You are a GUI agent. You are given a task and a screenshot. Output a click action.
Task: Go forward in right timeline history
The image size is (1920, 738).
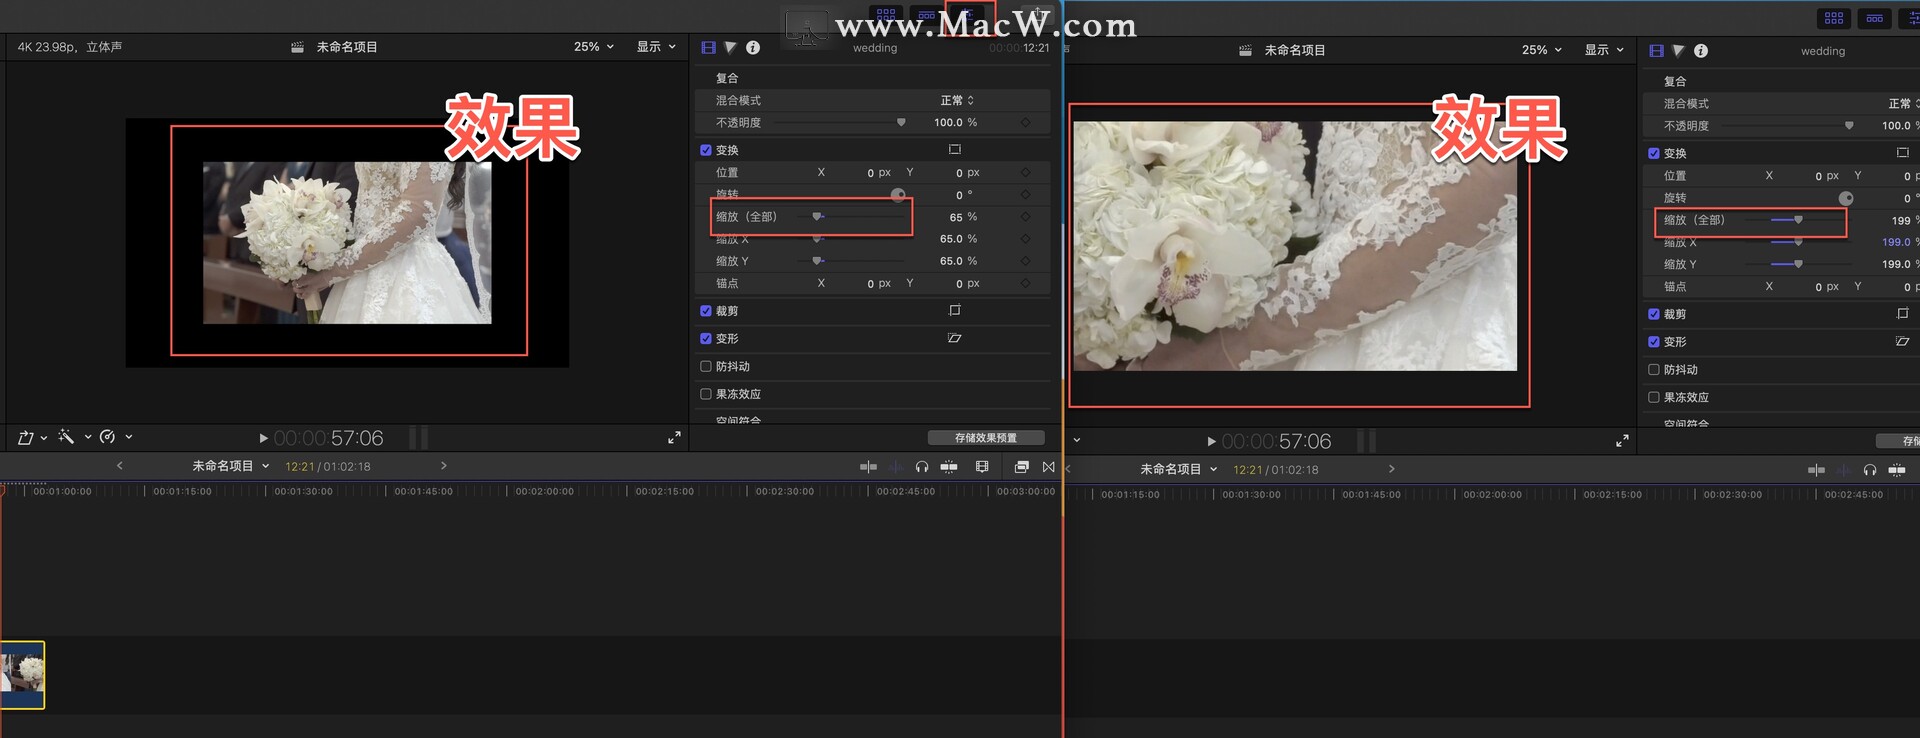click(x=1392, y=469)
